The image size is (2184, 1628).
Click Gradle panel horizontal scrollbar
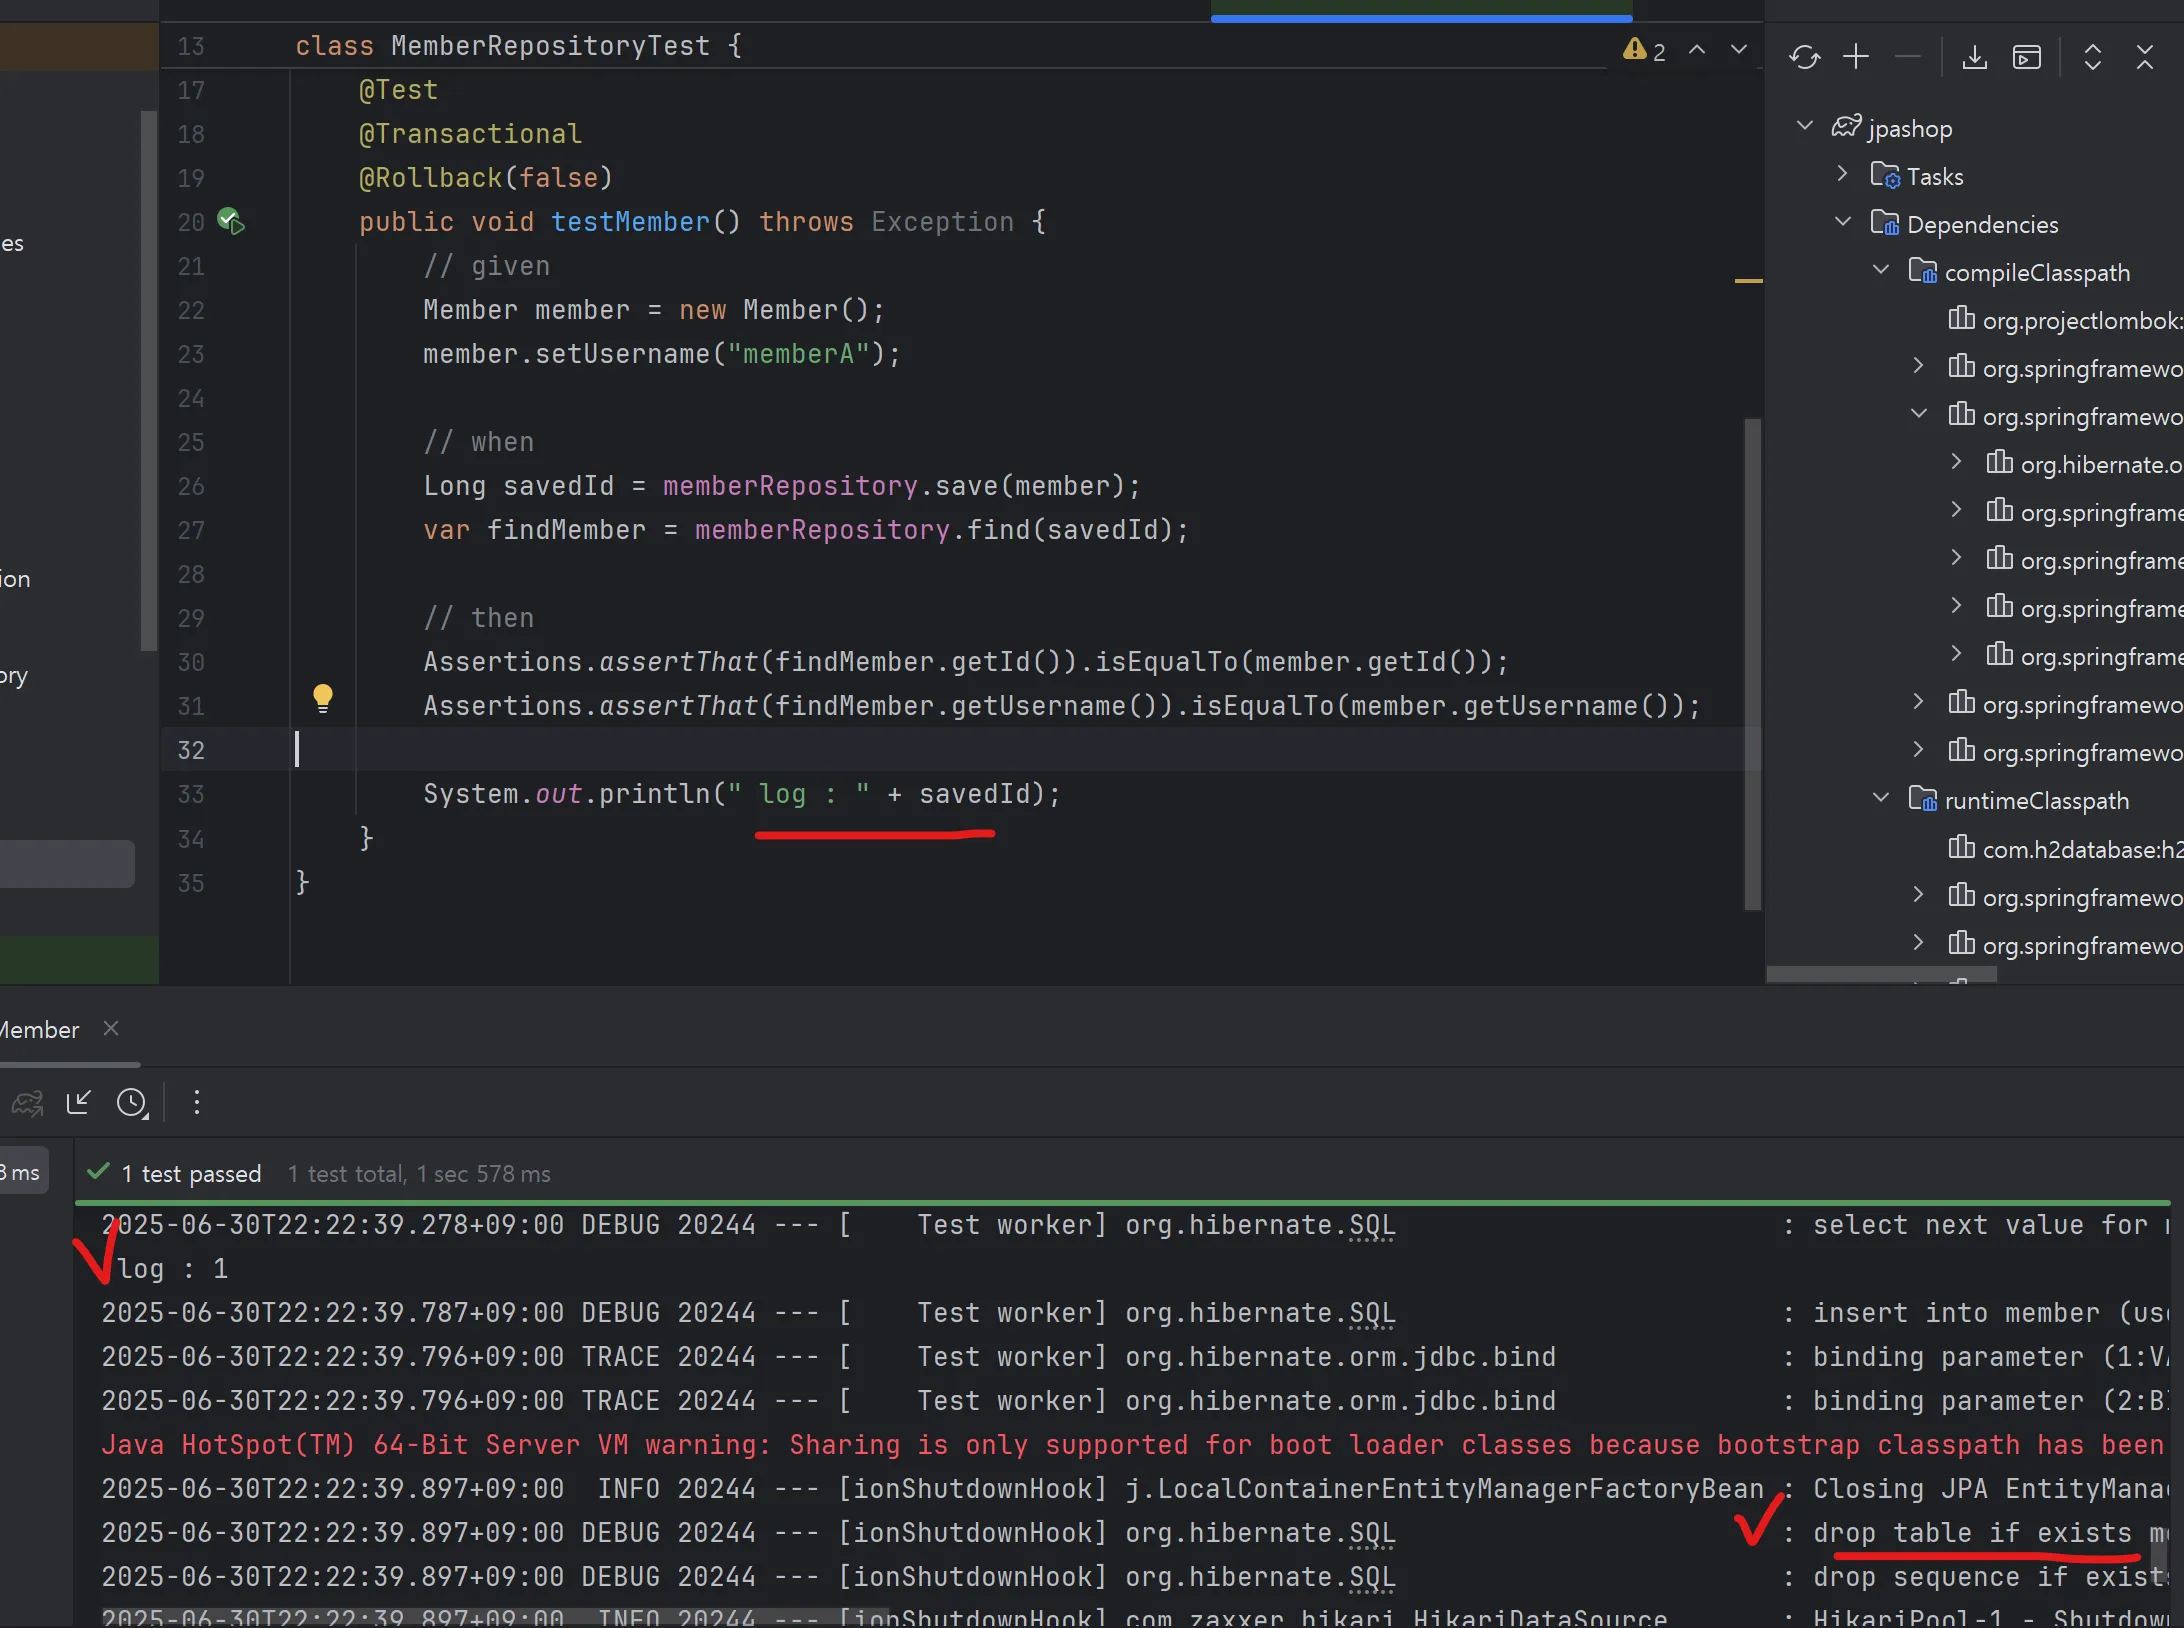point(1881,974)
